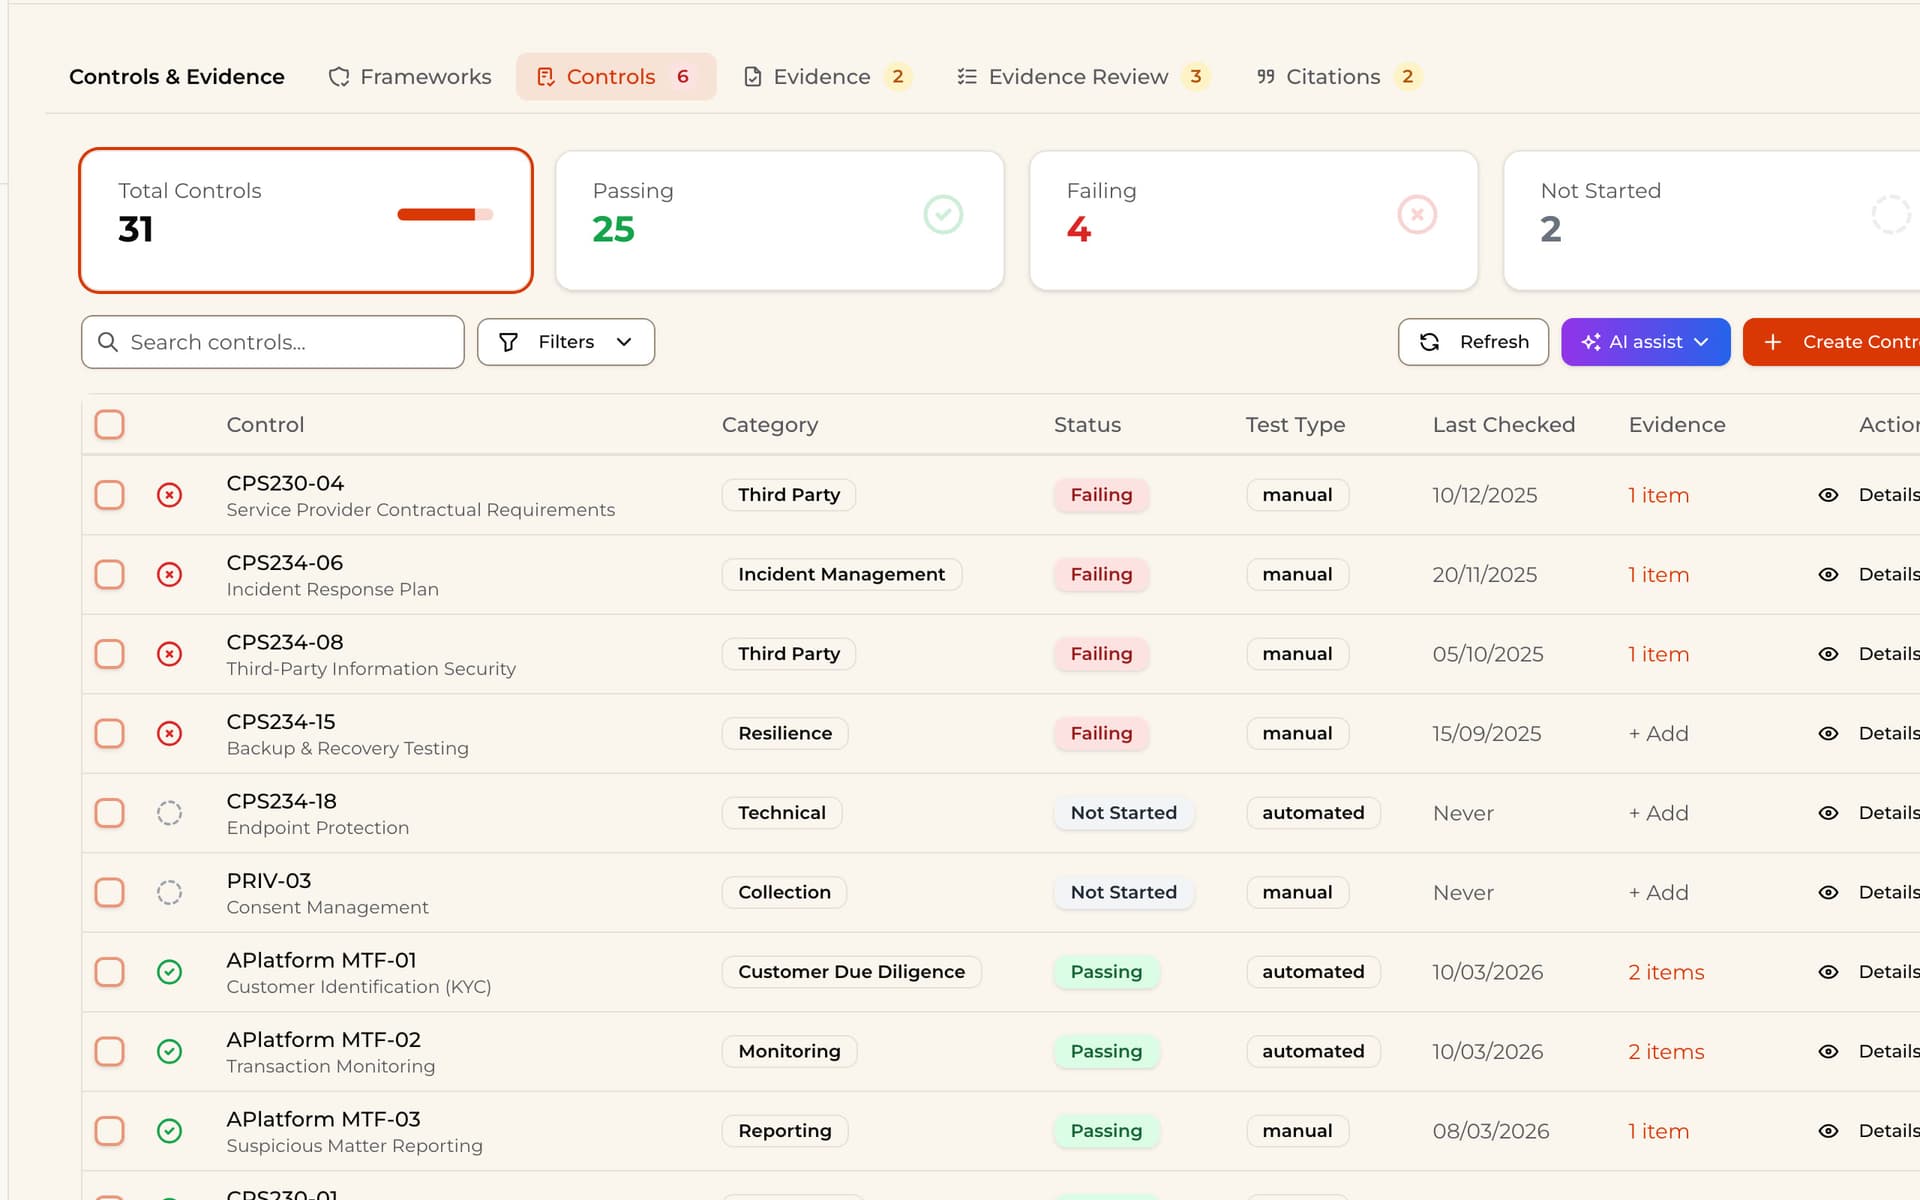Click the not-started icon for CPS234-18
Screen dimensions: 1920x1200
click(170, 813)
